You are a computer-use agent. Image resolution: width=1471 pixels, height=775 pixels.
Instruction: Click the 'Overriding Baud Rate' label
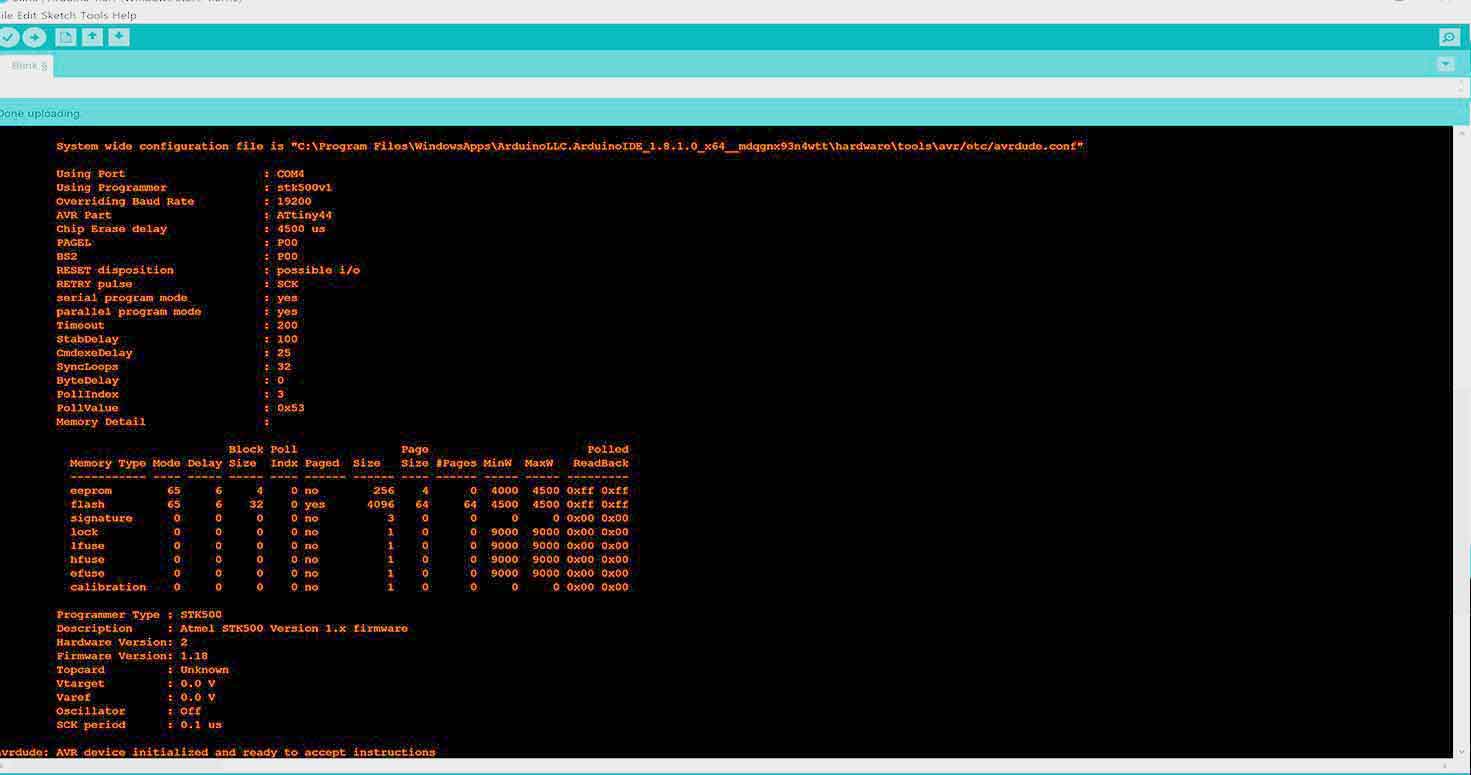coord(125,202)
